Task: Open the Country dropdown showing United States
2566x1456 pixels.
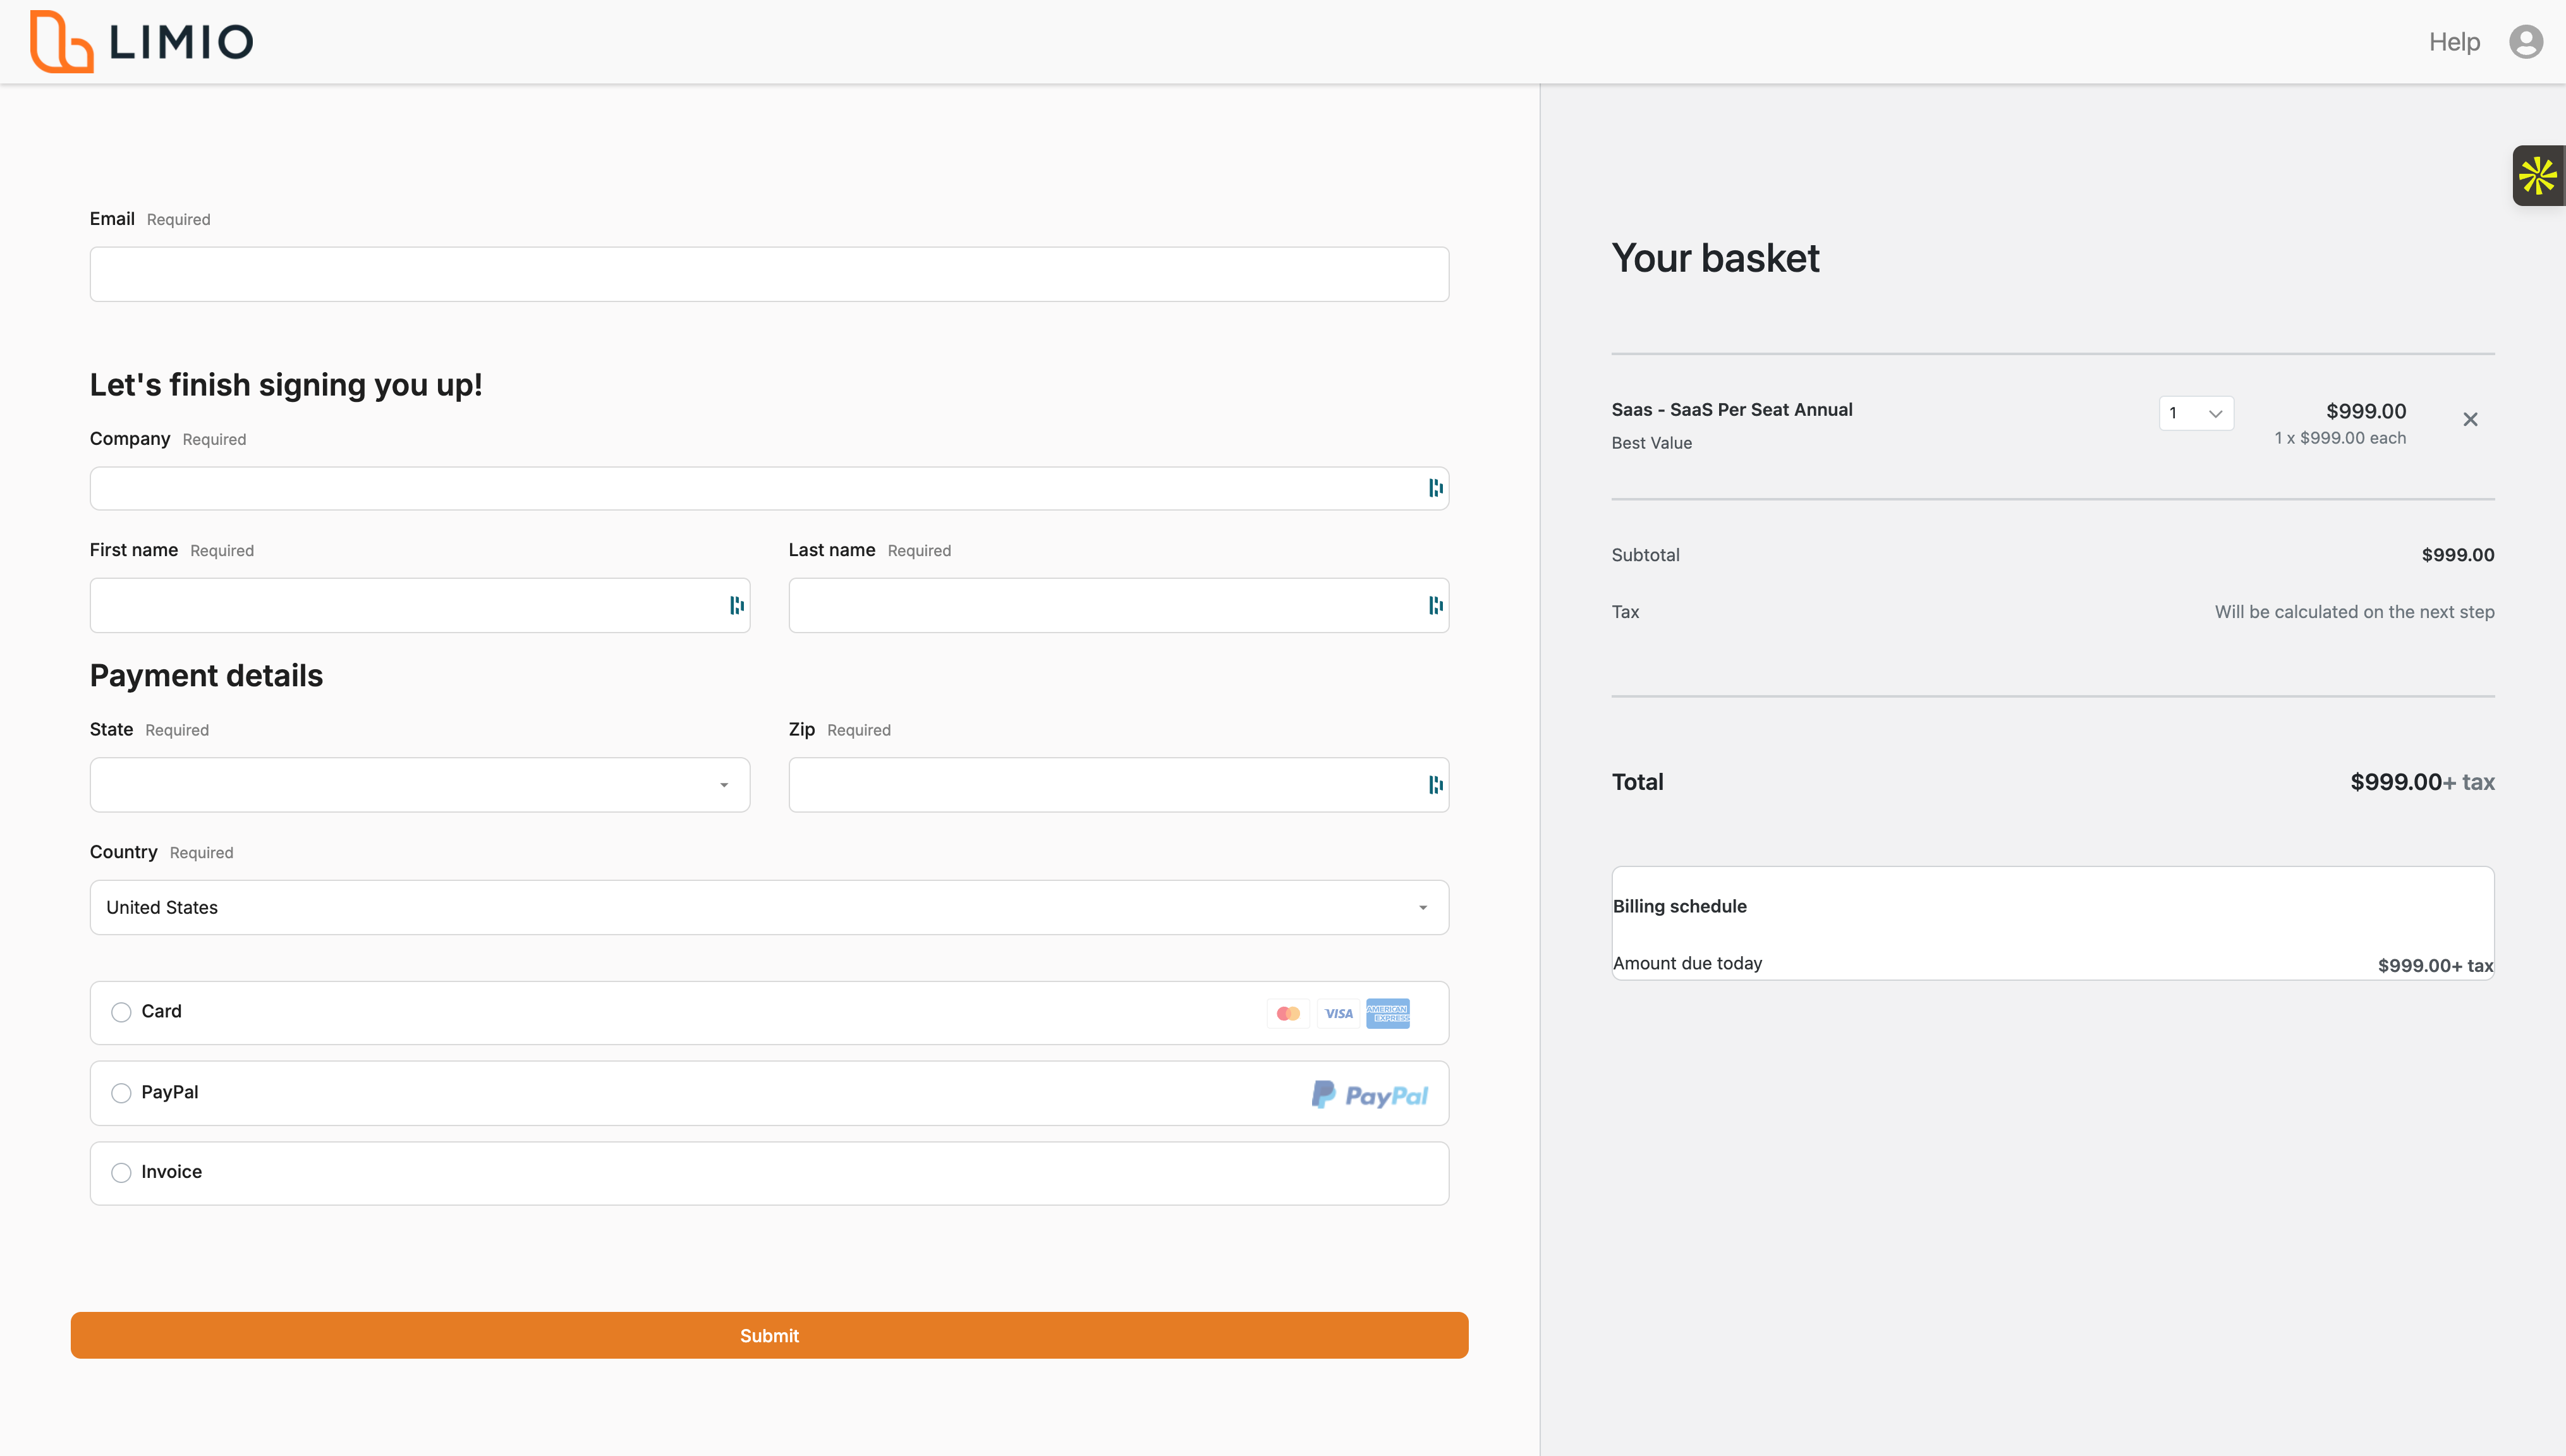Action: point(769,907)
